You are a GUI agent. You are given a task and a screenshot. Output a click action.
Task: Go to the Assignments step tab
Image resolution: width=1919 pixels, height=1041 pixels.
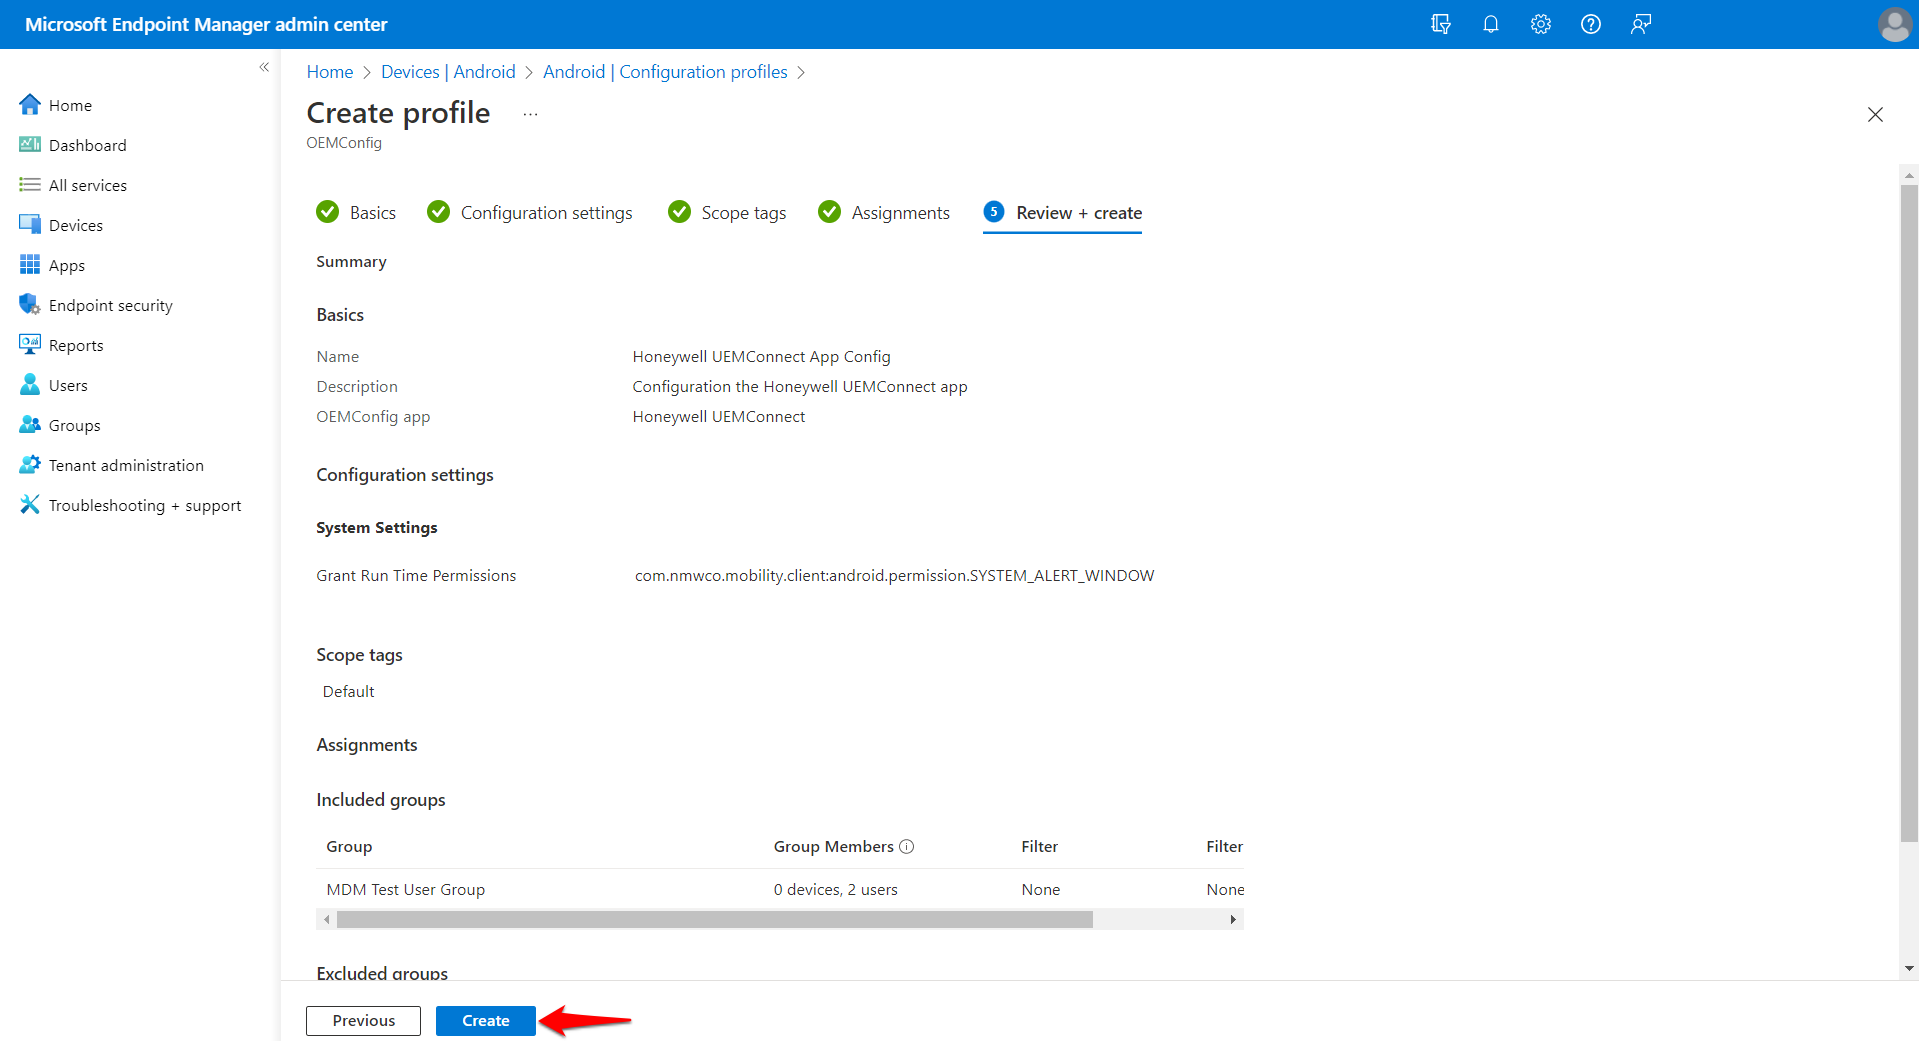tap(884, 212)
